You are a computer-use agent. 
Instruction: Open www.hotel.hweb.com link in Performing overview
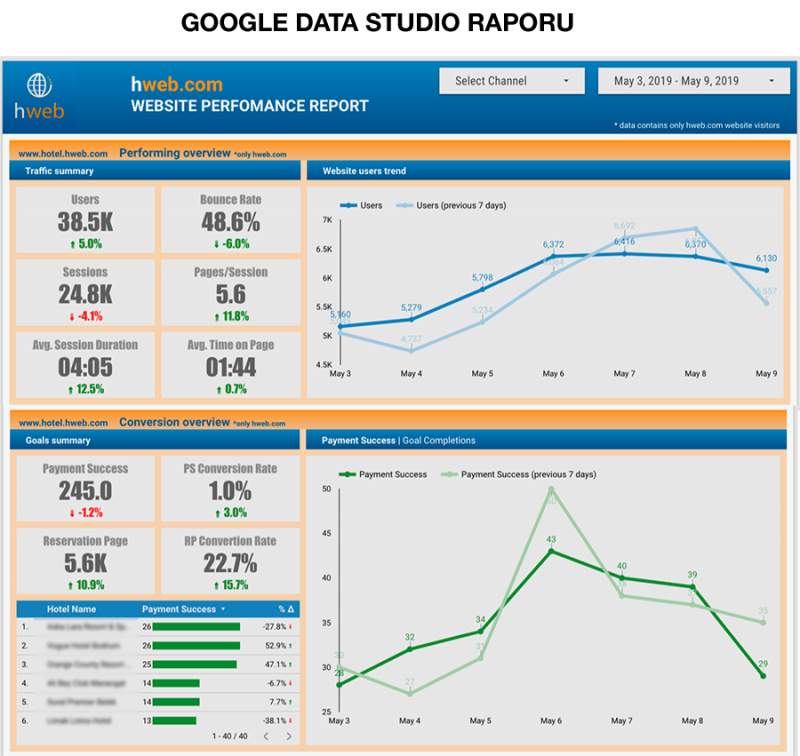point(63,154)
